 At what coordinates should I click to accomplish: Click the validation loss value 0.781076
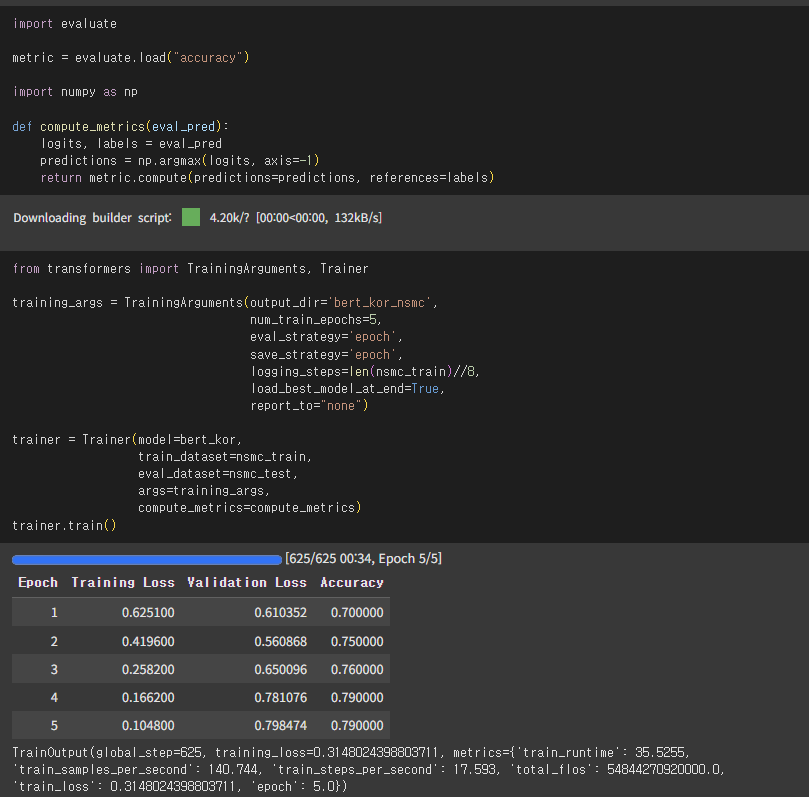point(281,697)
